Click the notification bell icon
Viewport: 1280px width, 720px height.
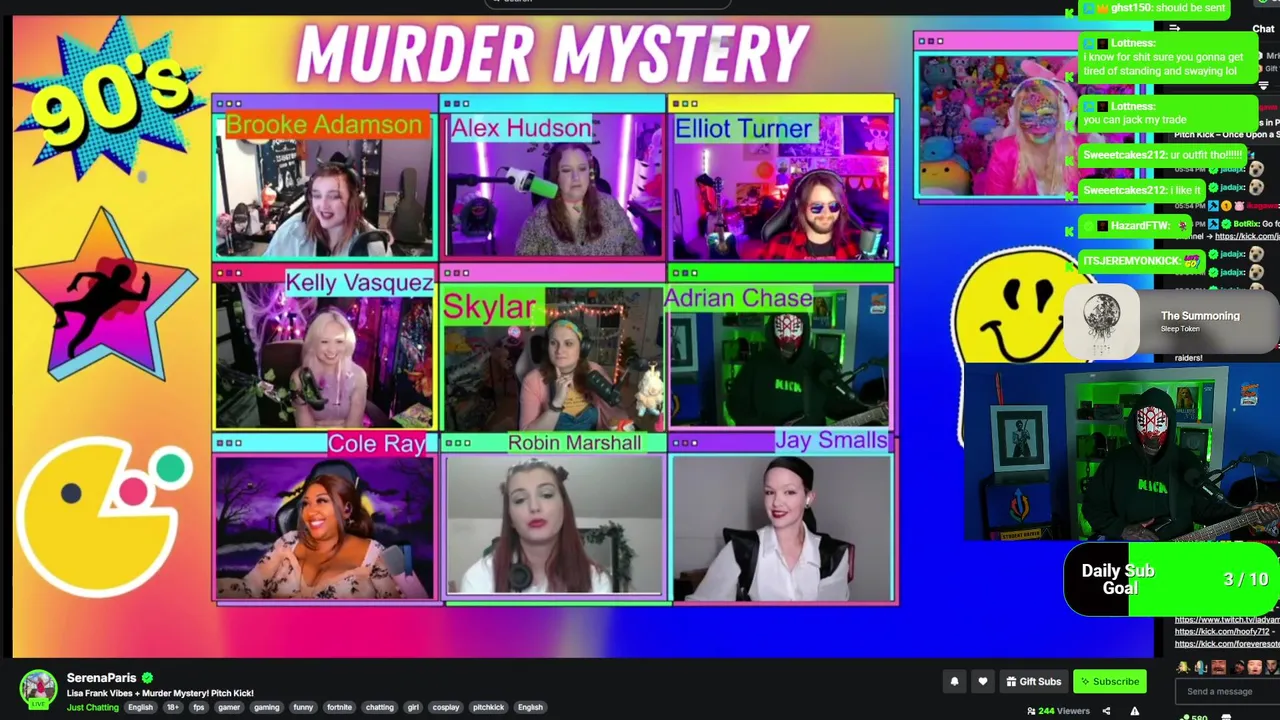pyautogui.click(x=954, y=682)
